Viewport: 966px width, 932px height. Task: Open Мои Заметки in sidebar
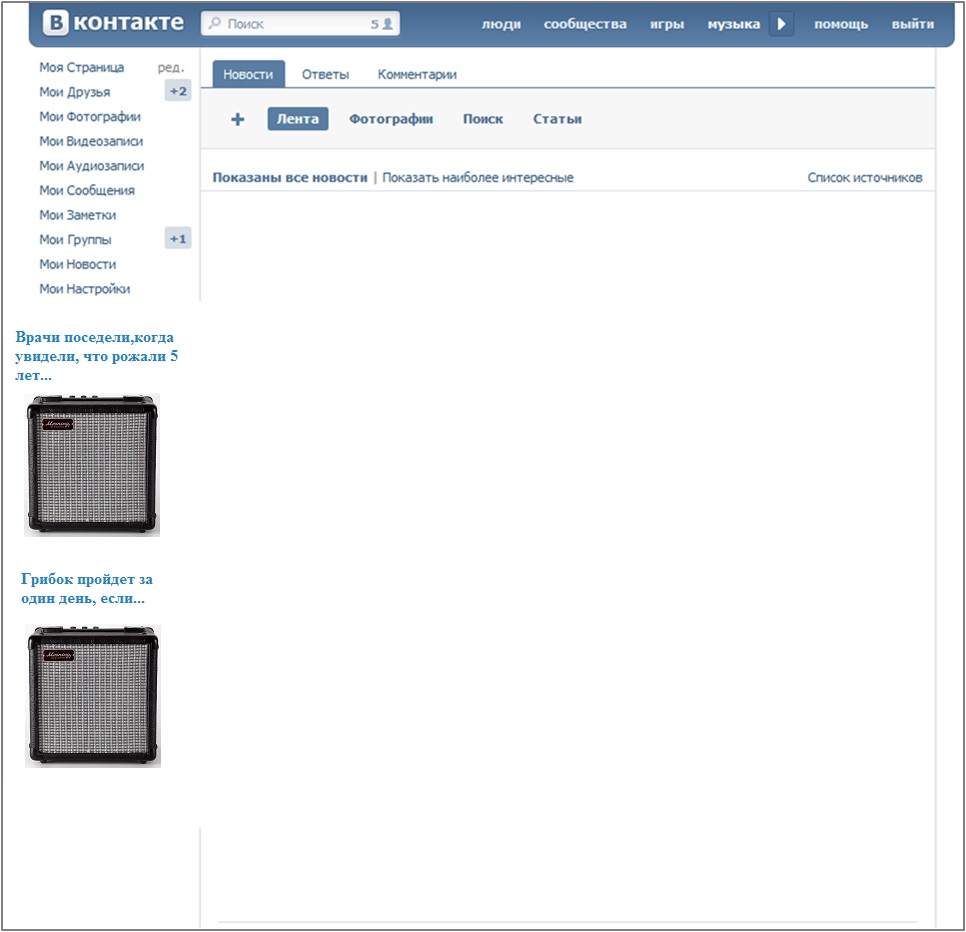[x=78, y=215]
